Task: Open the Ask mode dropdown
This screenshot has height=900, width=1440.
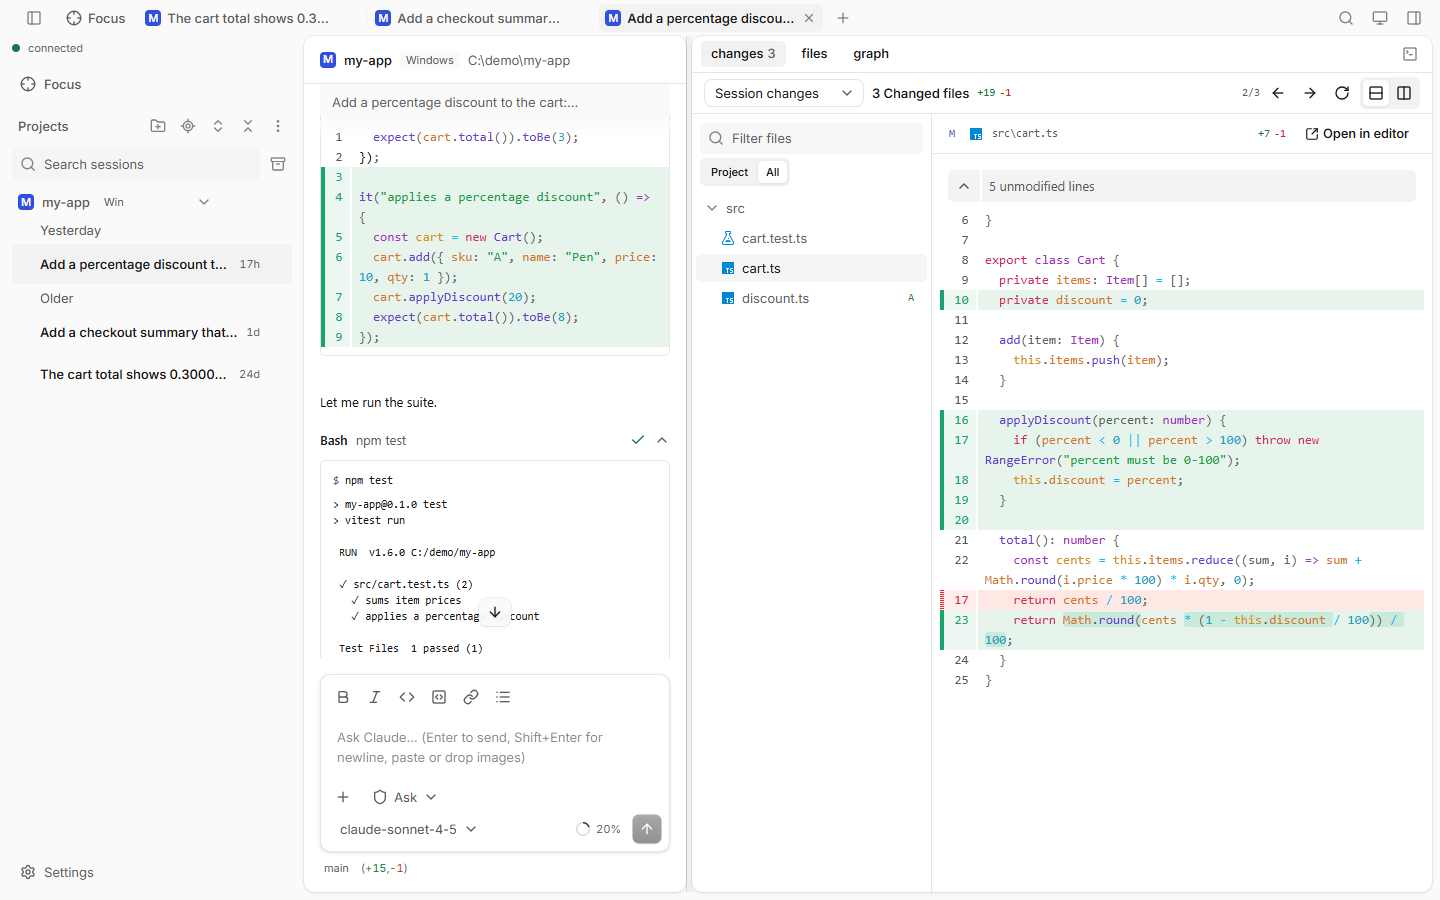Action: point(405,797)
